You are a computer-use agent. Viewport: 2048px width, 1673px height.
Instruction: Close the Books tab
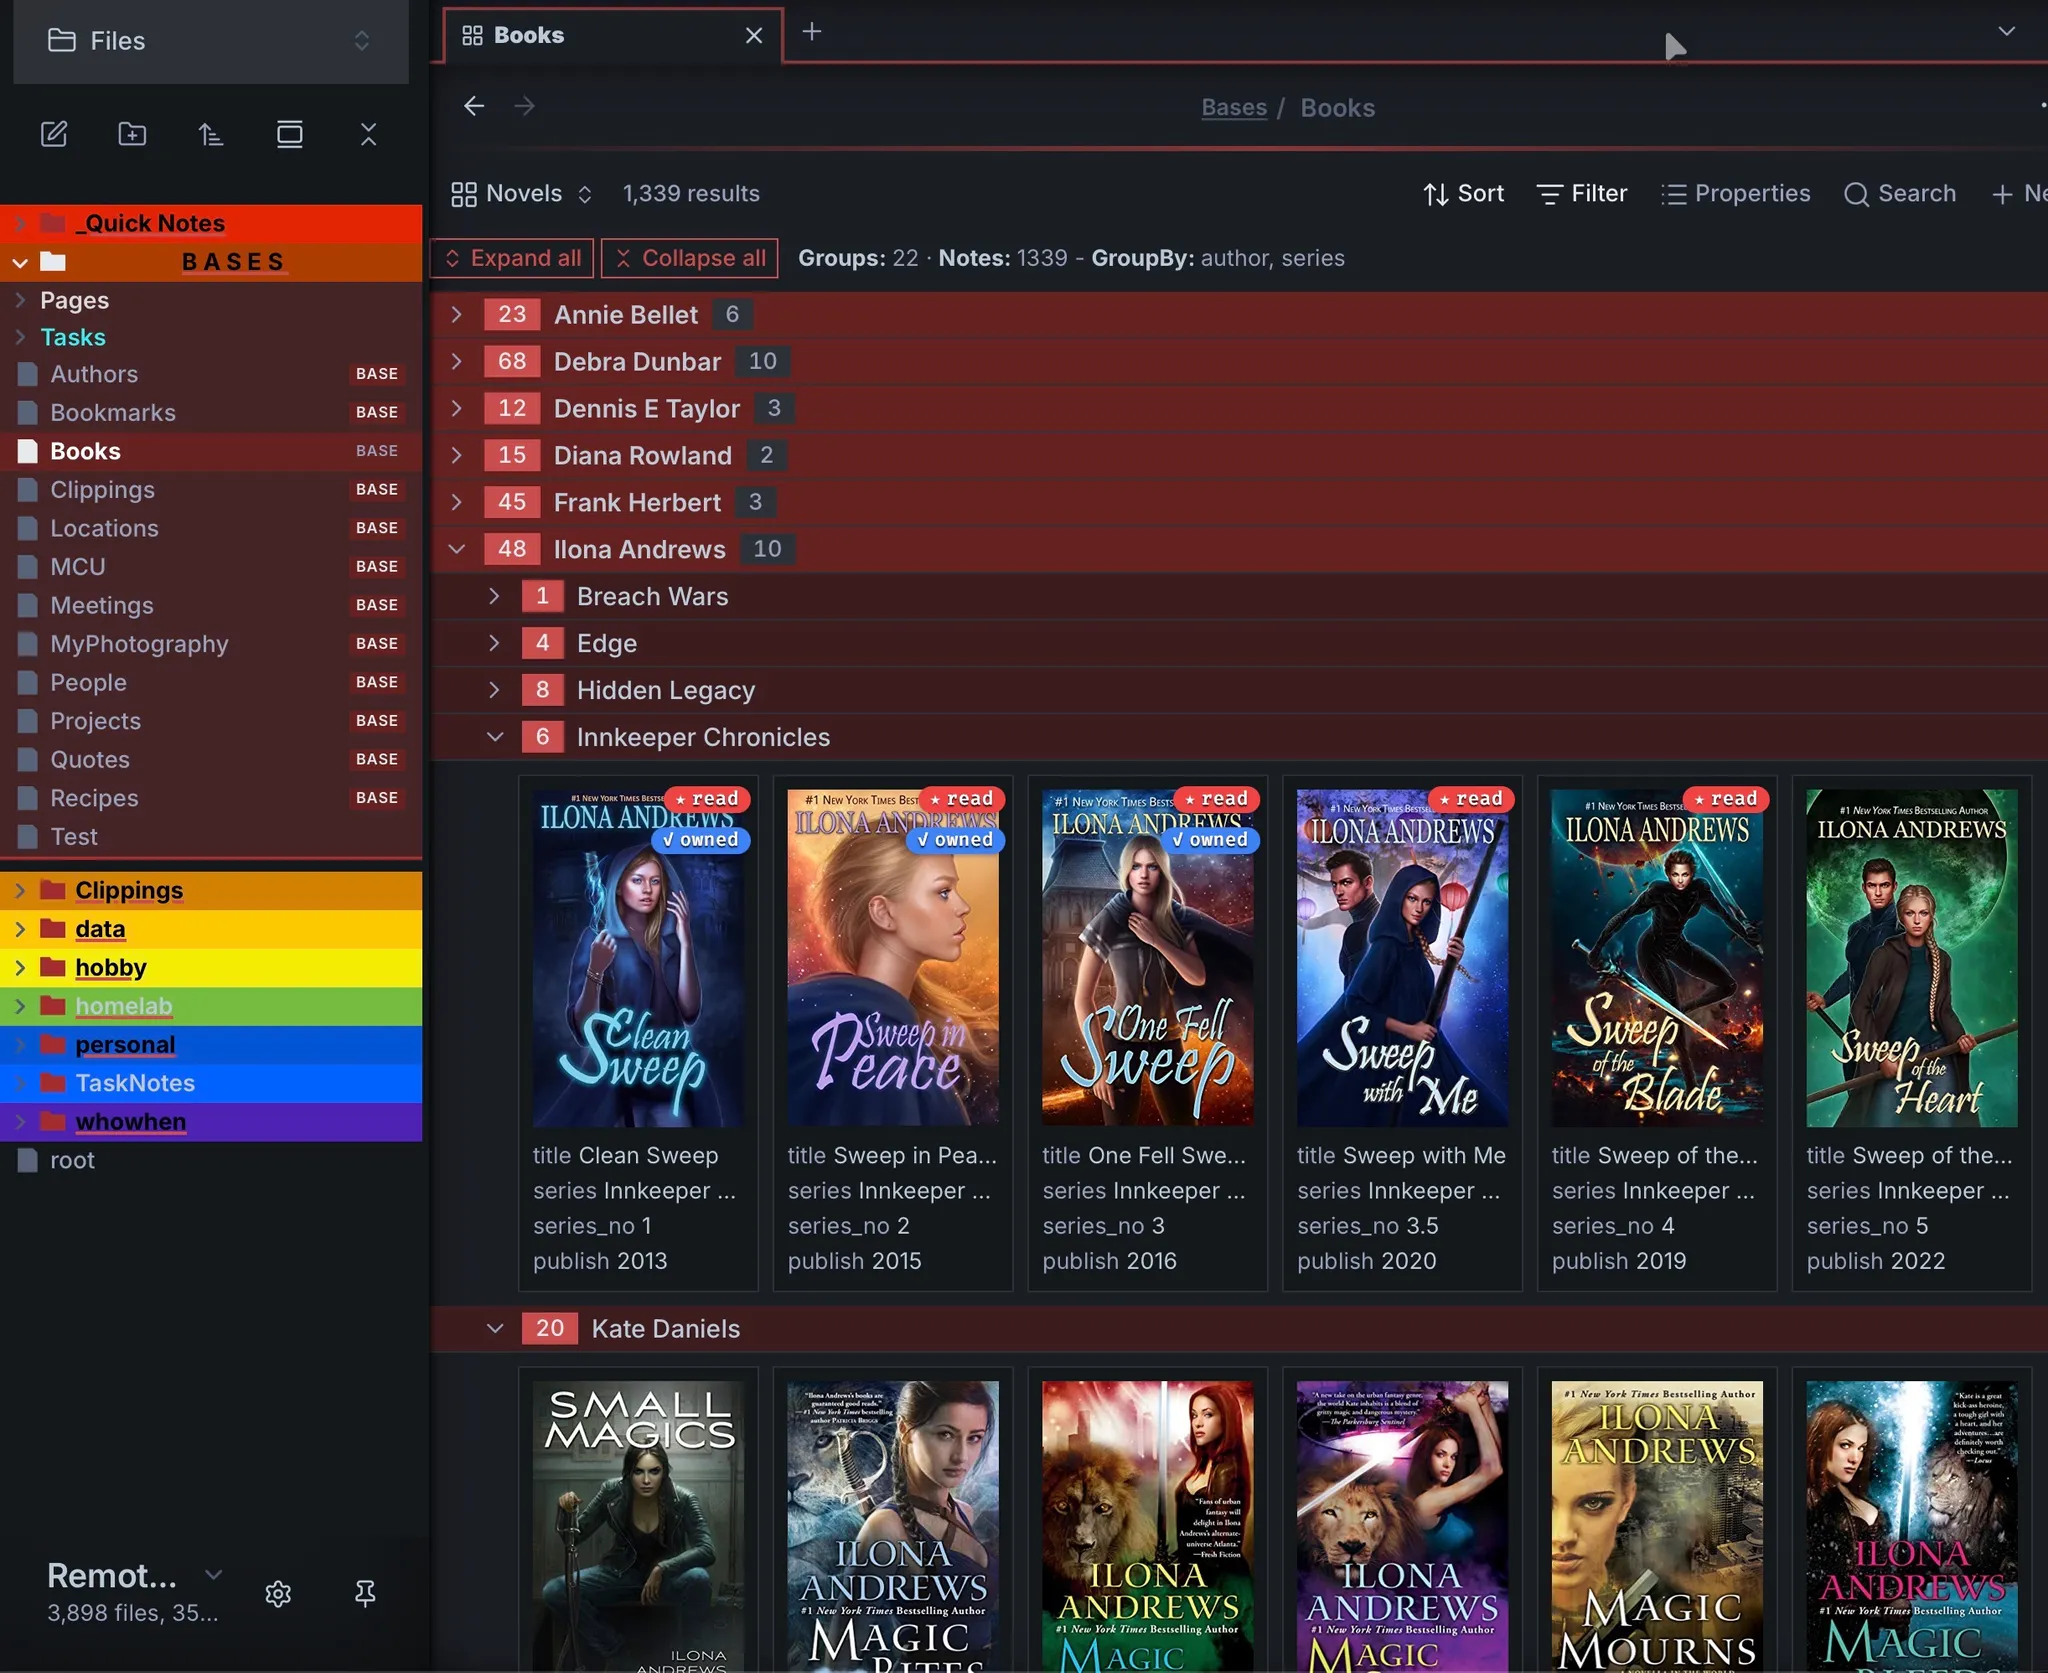(754, 36)
